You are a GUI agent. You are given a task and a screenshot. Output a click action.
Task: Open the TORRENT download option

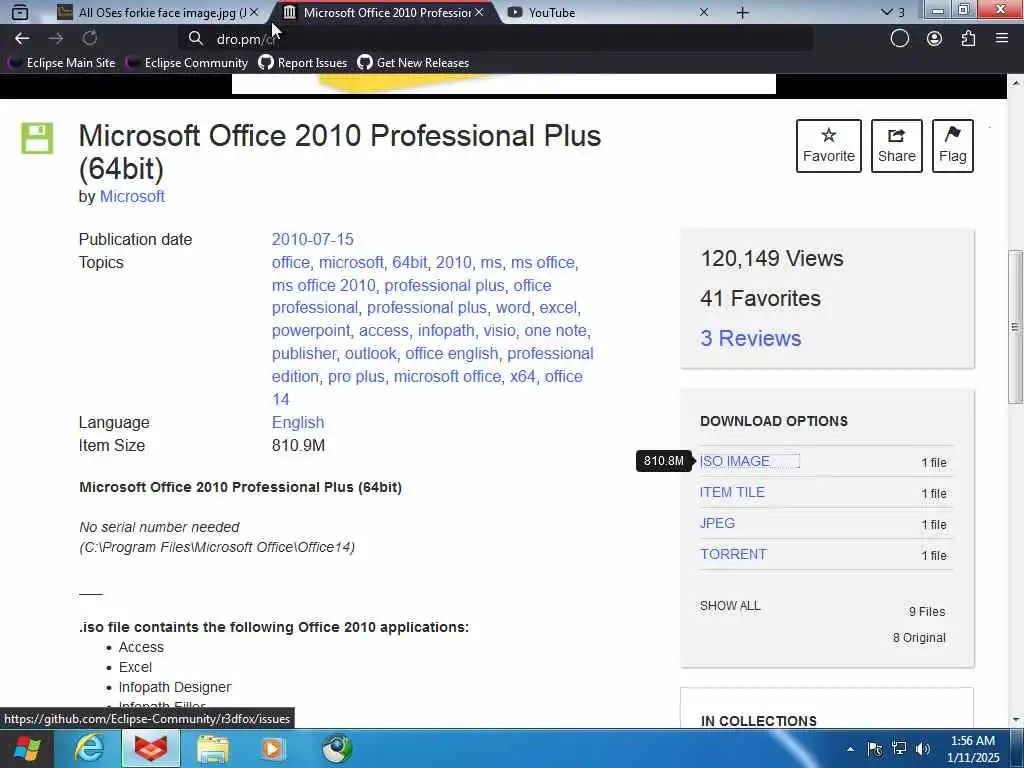click(x=733, y=554)
